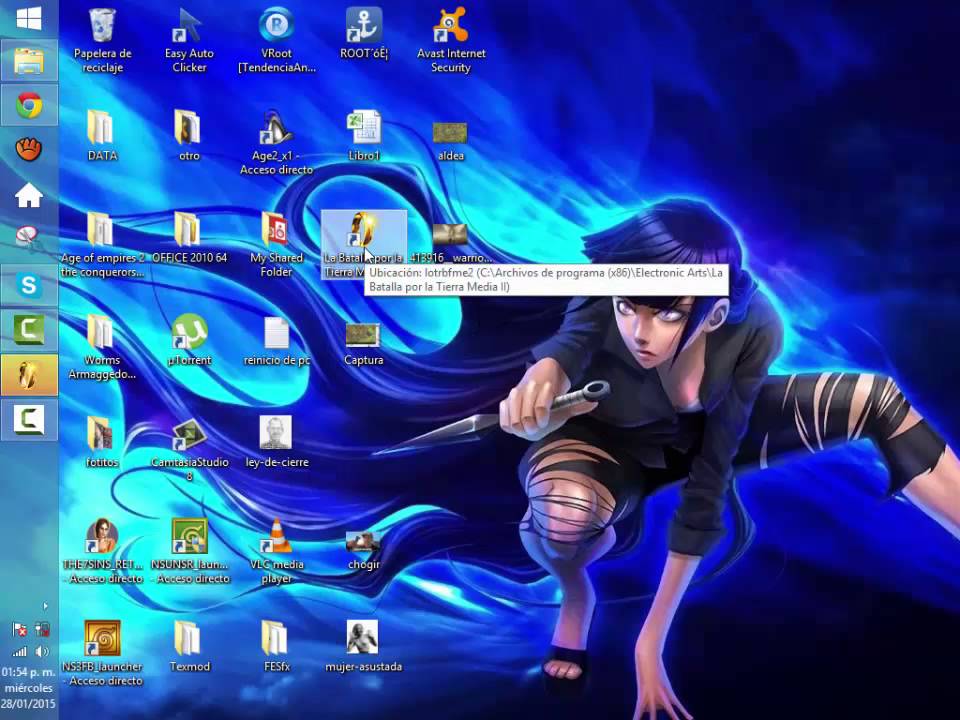
Task: Launch Google Chrome from the taskbar
Action: 29,105
